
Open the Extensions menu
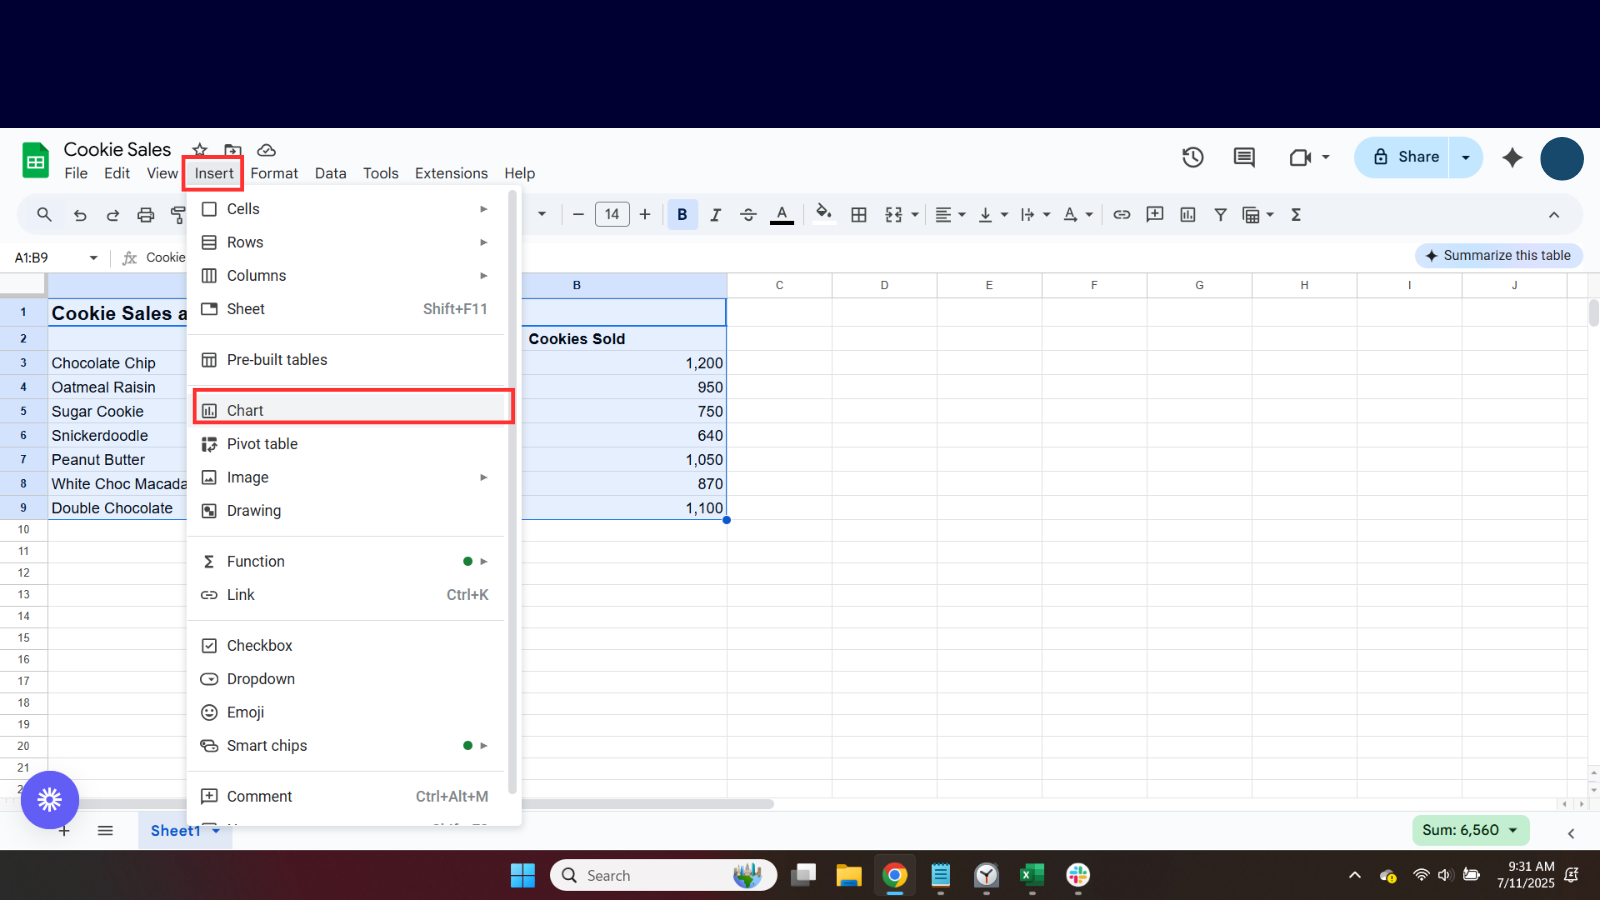[451, 173]
